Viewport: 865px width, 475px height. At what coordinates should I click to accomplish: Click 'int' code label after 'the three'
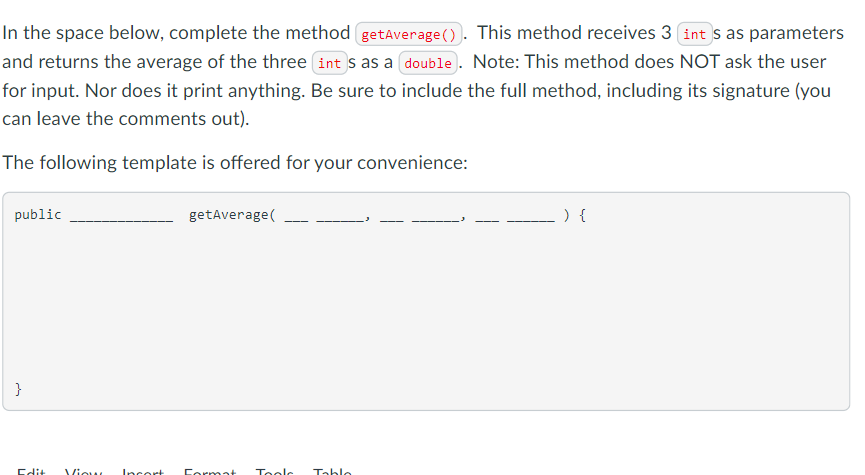point(329,63)
